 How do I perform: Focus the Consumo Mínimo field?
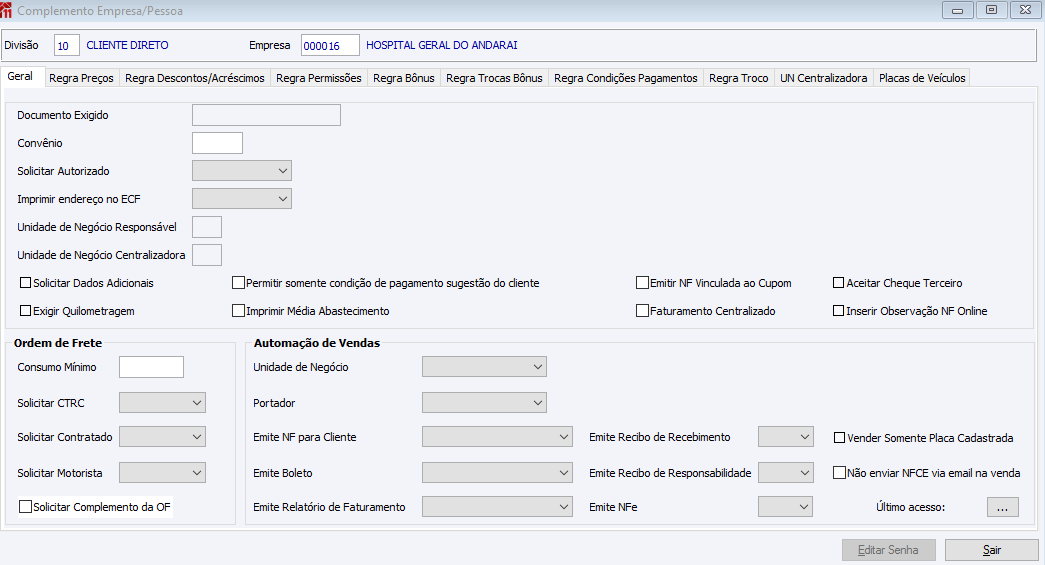151,367
